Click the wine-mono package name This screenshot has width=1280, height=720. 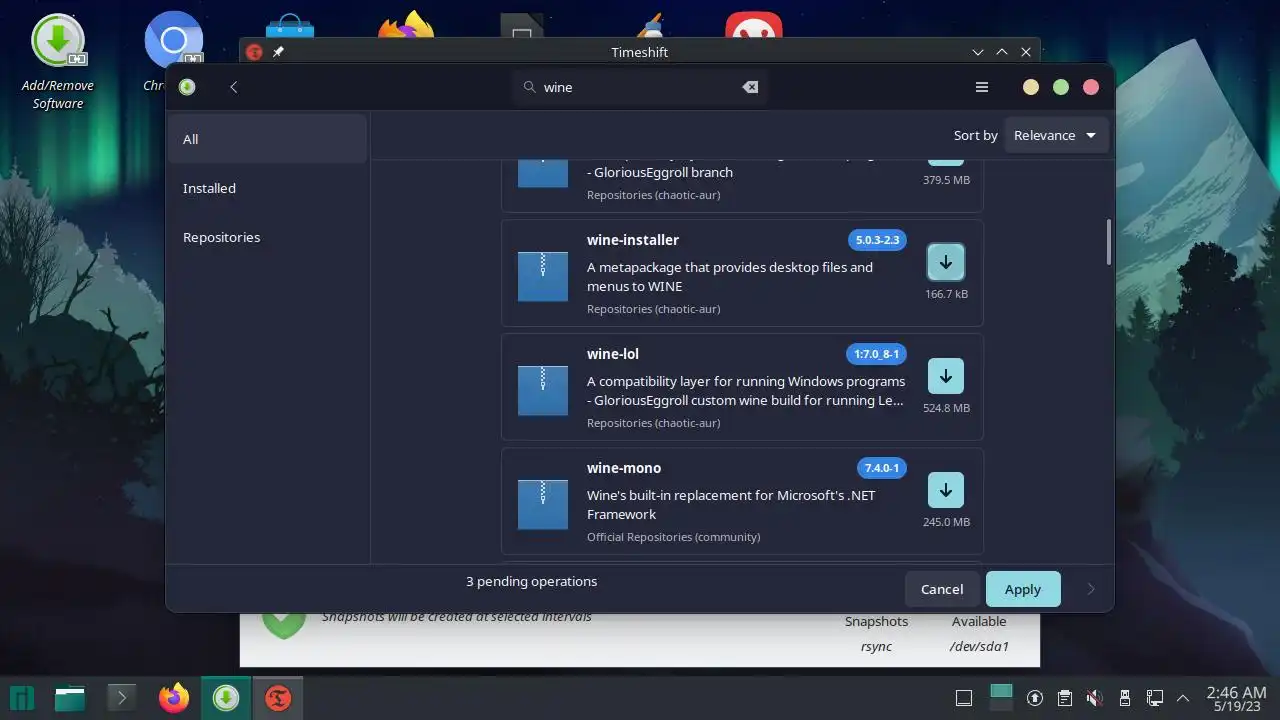[624, 468]
